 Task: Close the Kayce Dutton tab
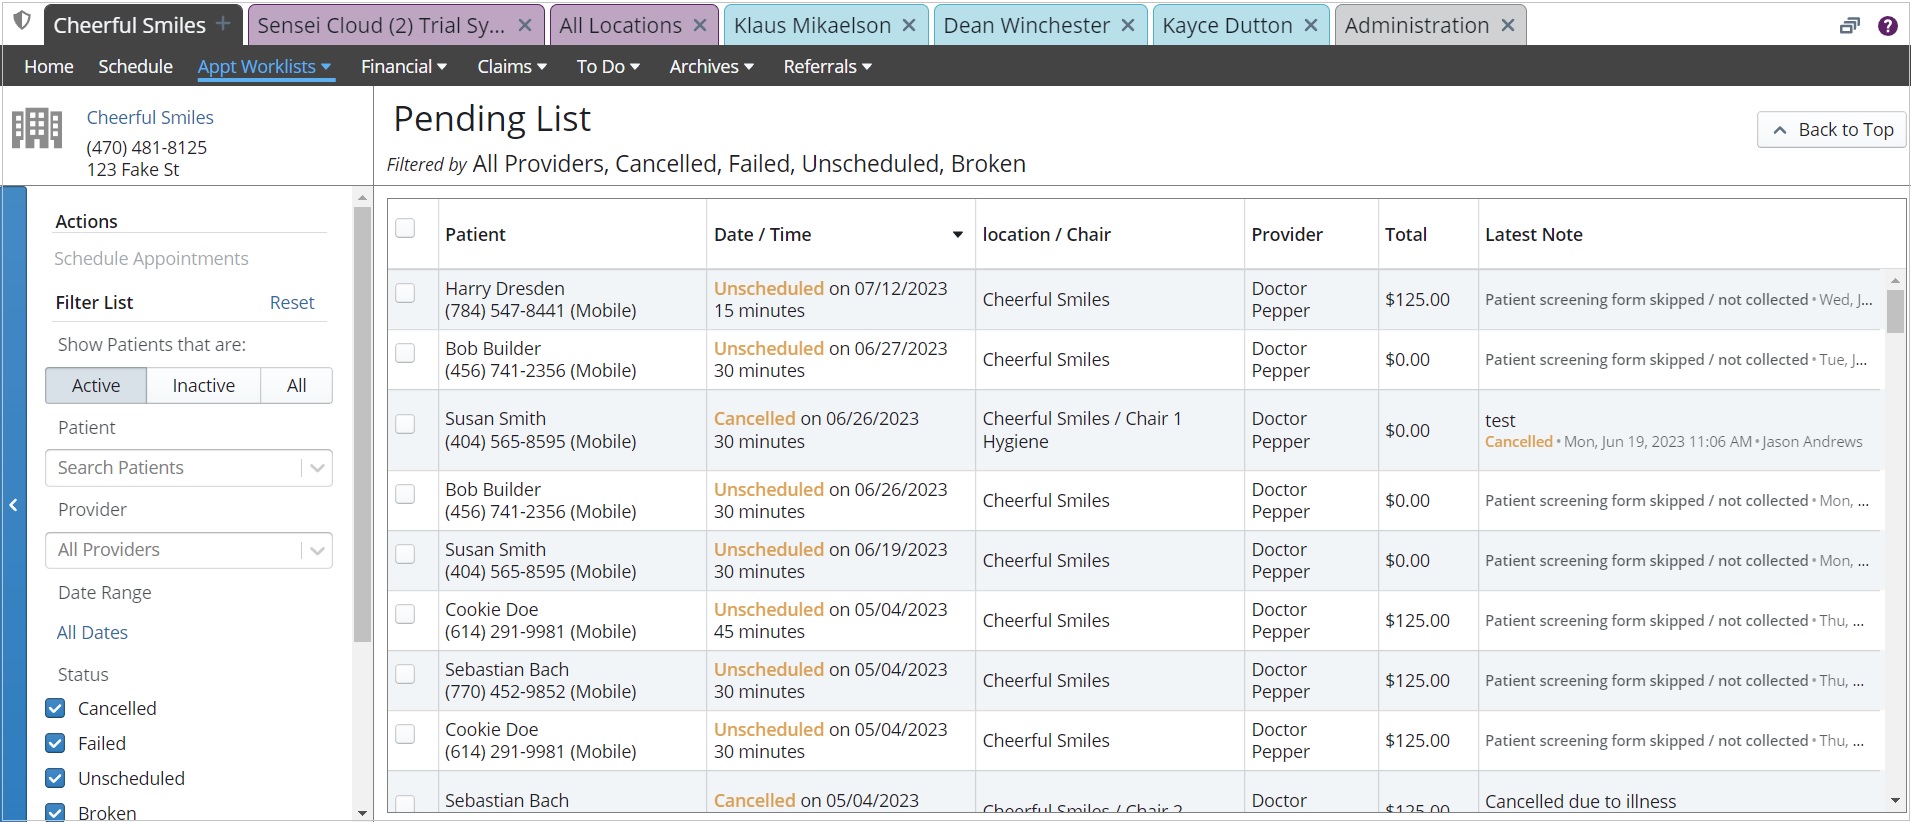(x=1311, y=25)
